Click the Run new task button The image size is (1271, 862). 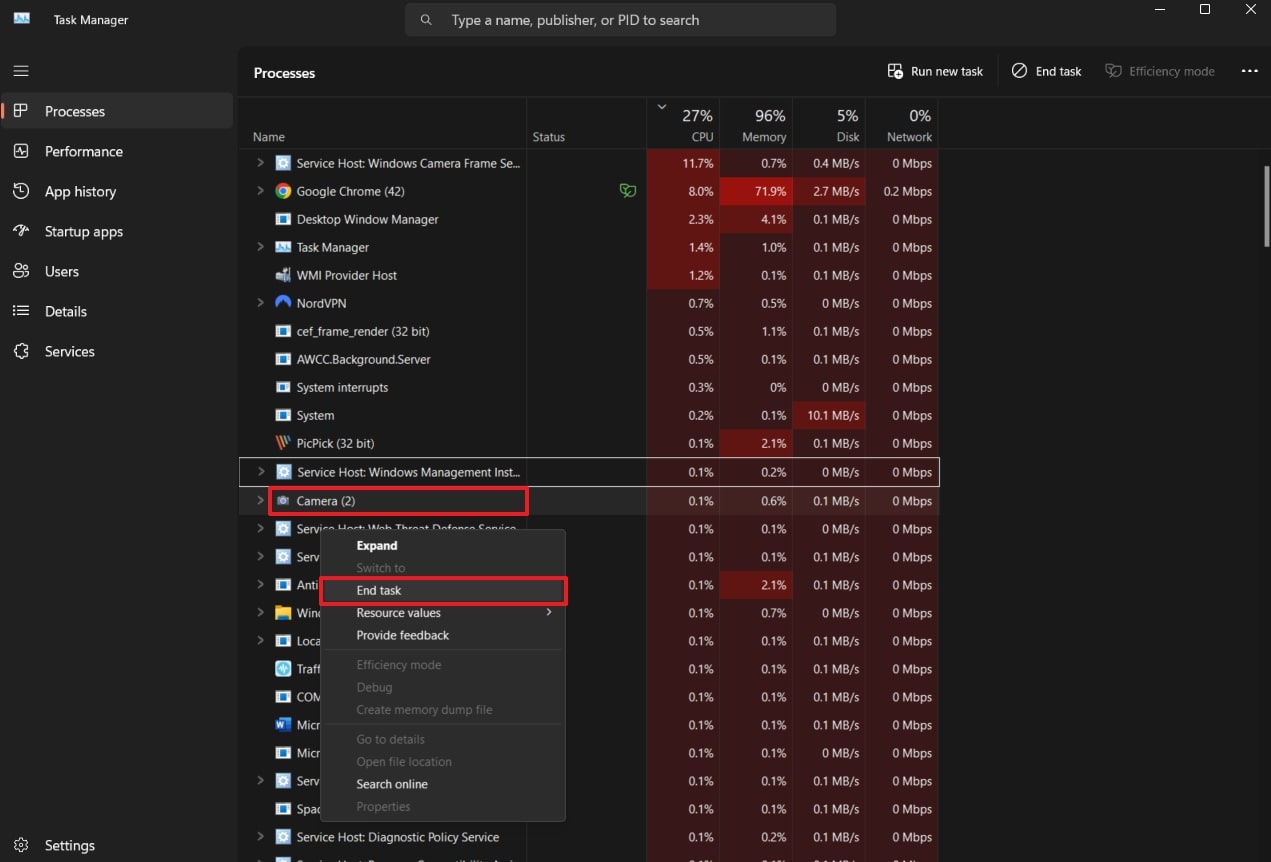[935, 71]
